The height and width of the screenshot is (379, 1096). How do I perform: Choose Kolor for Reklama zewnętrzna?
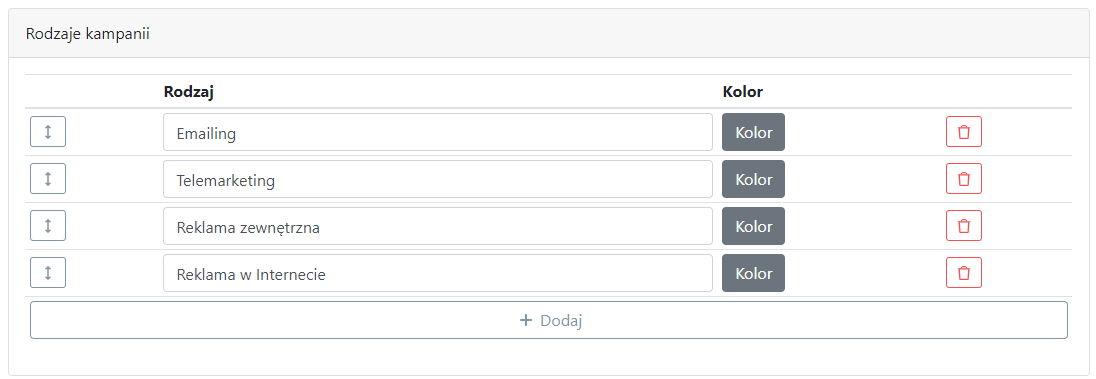(x=754, y=226)
